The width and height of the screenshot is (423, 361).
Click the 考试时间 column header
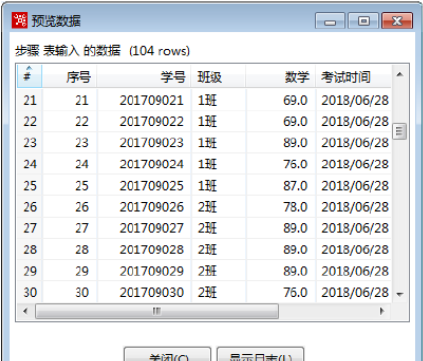[x=353, y=77]
